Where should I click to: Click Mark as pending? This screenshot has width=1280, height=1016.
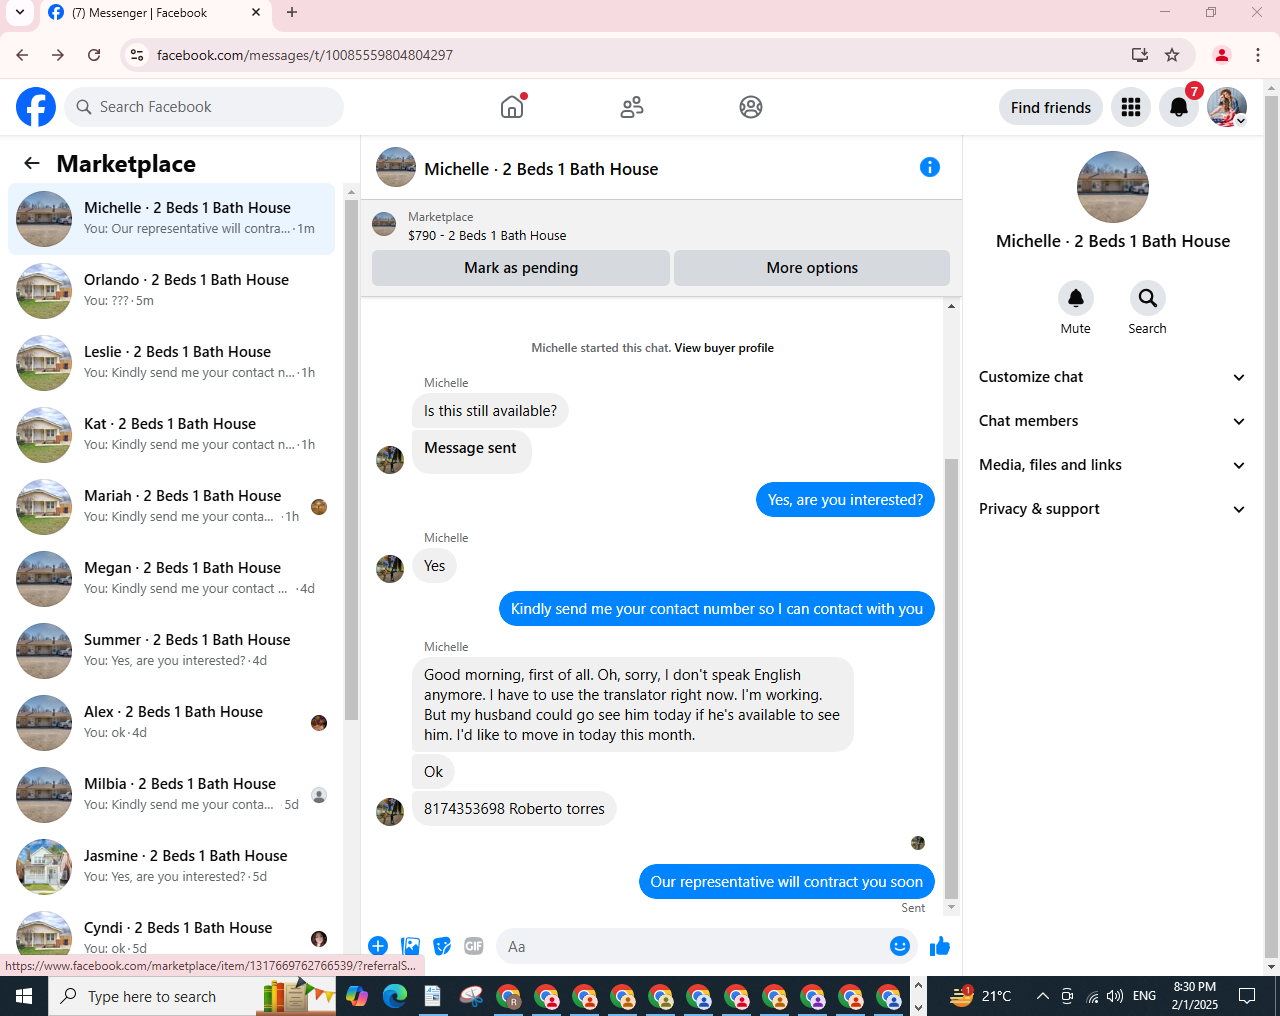(521, 268)
